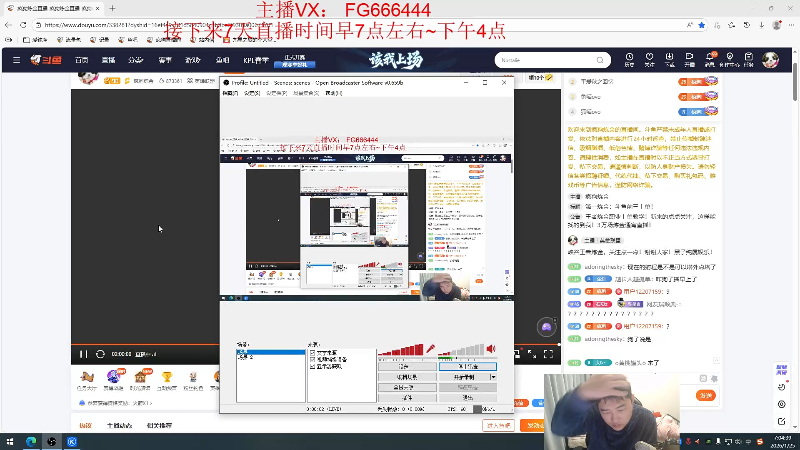
Task: Click the outlined button beside orange one below player
Action: point(498,425)
